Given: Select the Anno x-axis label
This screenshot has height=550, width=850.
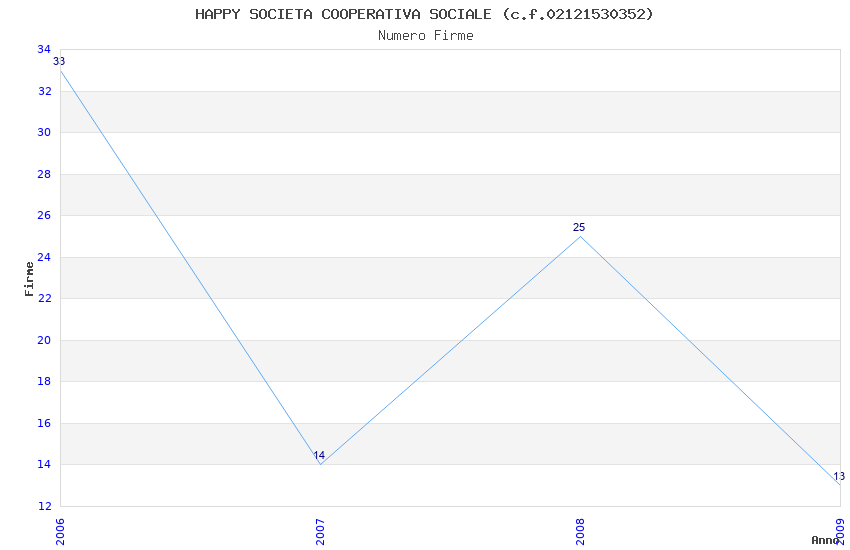Looking at the screenshot, I should tap(825, 540).
